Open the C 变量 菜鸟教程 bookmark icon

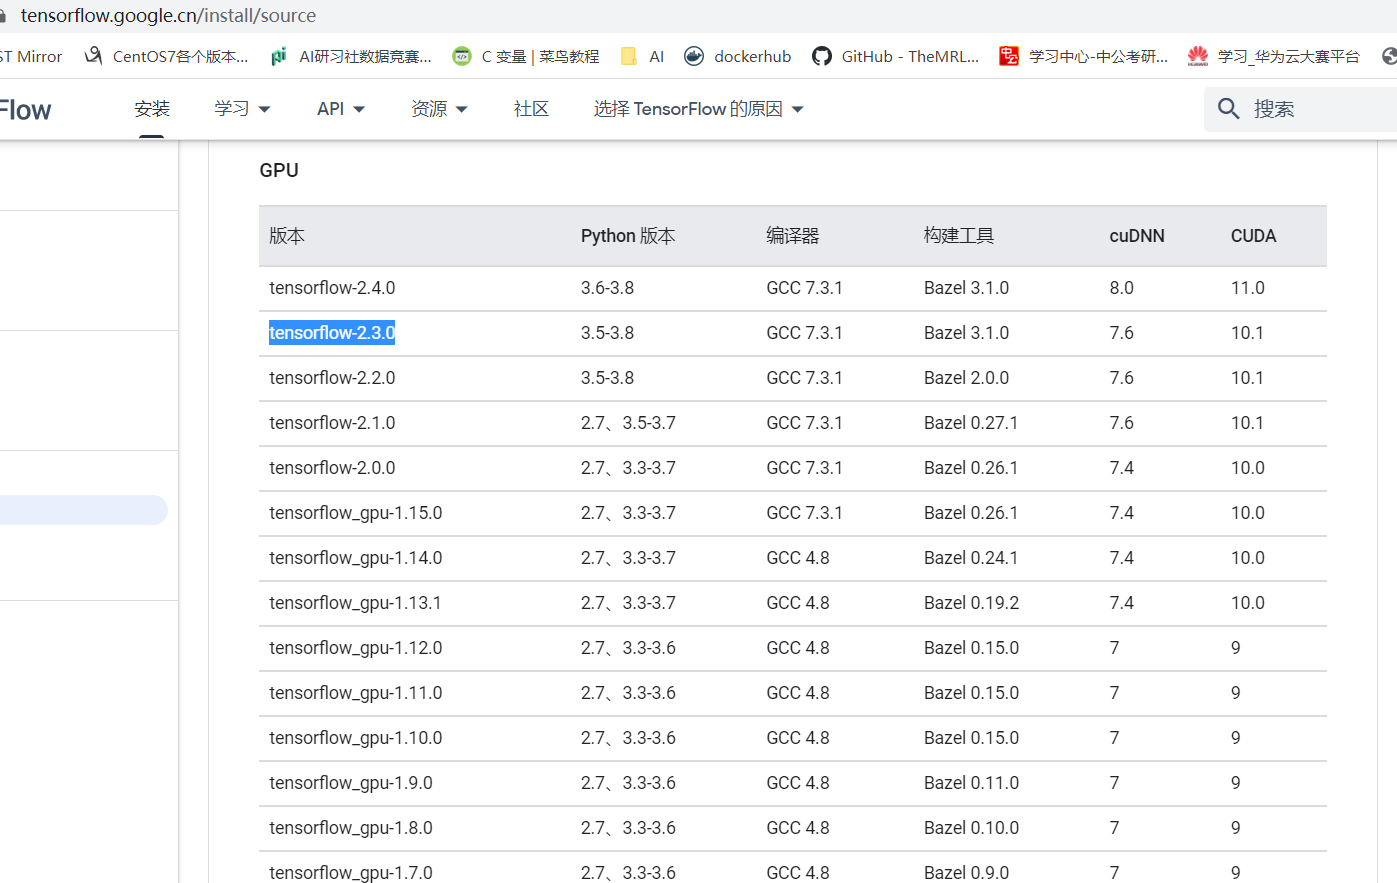coord(460,56)
